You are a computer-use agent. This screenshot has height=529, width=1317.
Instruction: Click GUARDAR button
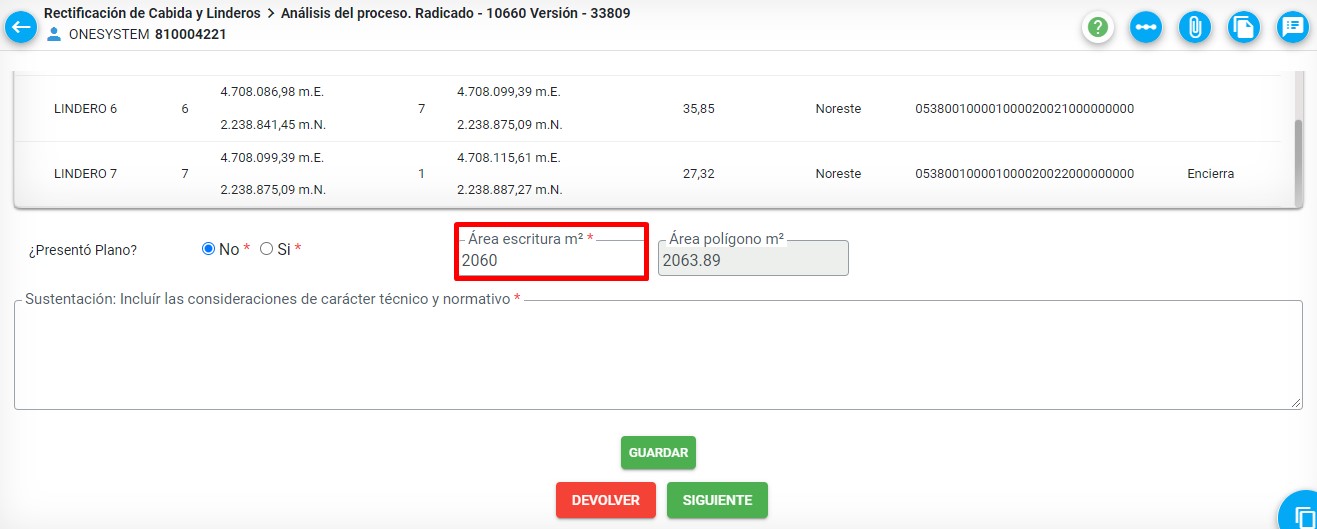coord(658,453)
